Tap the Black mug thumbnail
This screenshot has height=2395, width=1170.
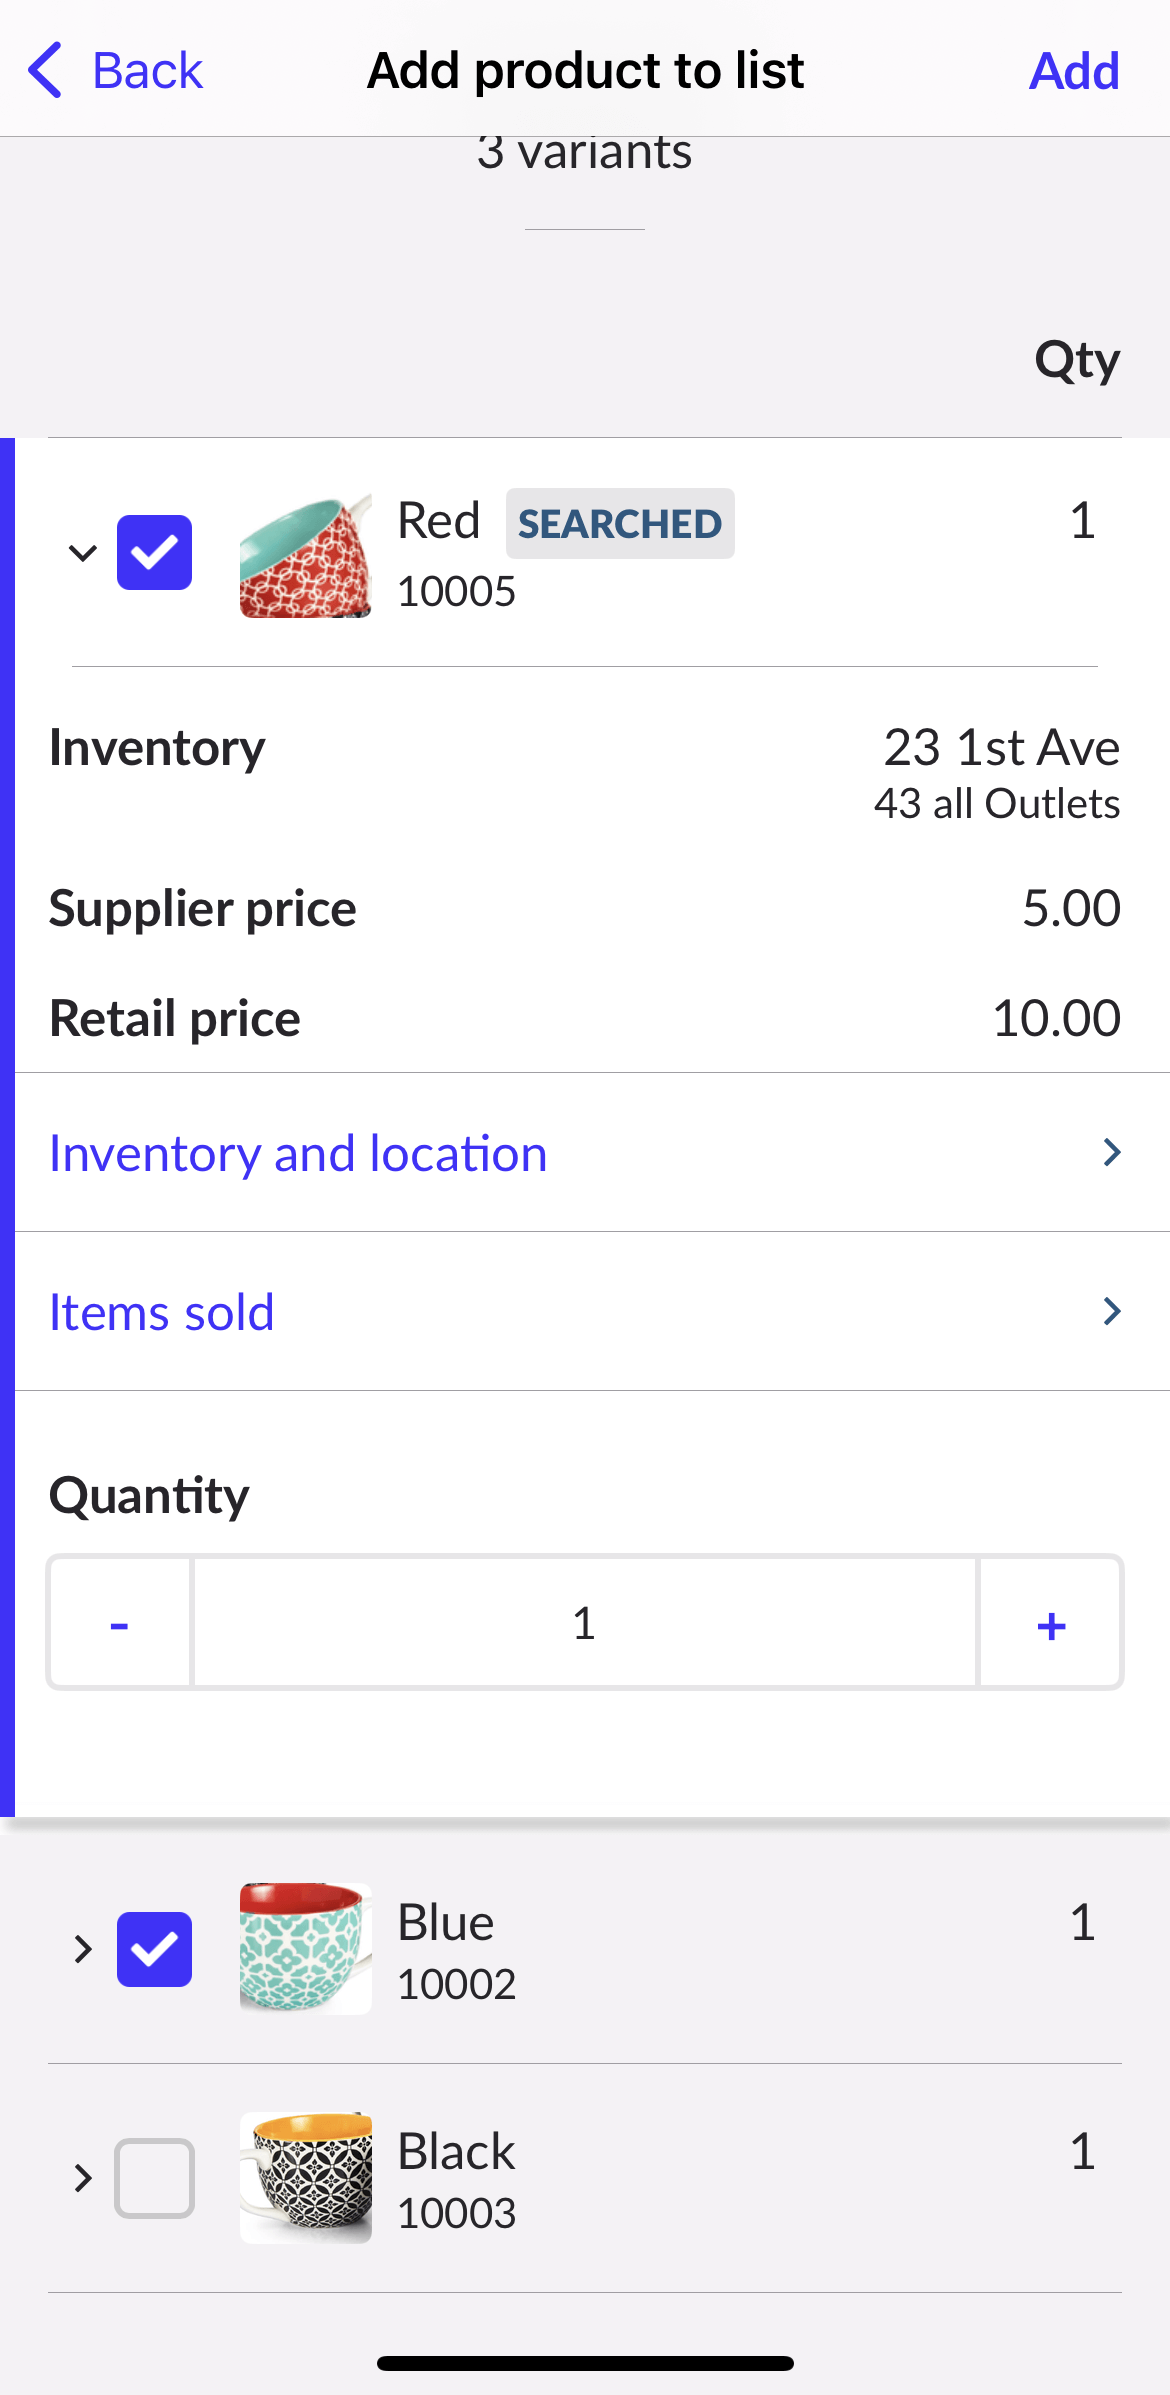pyautogui.click(x=305, y=2177)
